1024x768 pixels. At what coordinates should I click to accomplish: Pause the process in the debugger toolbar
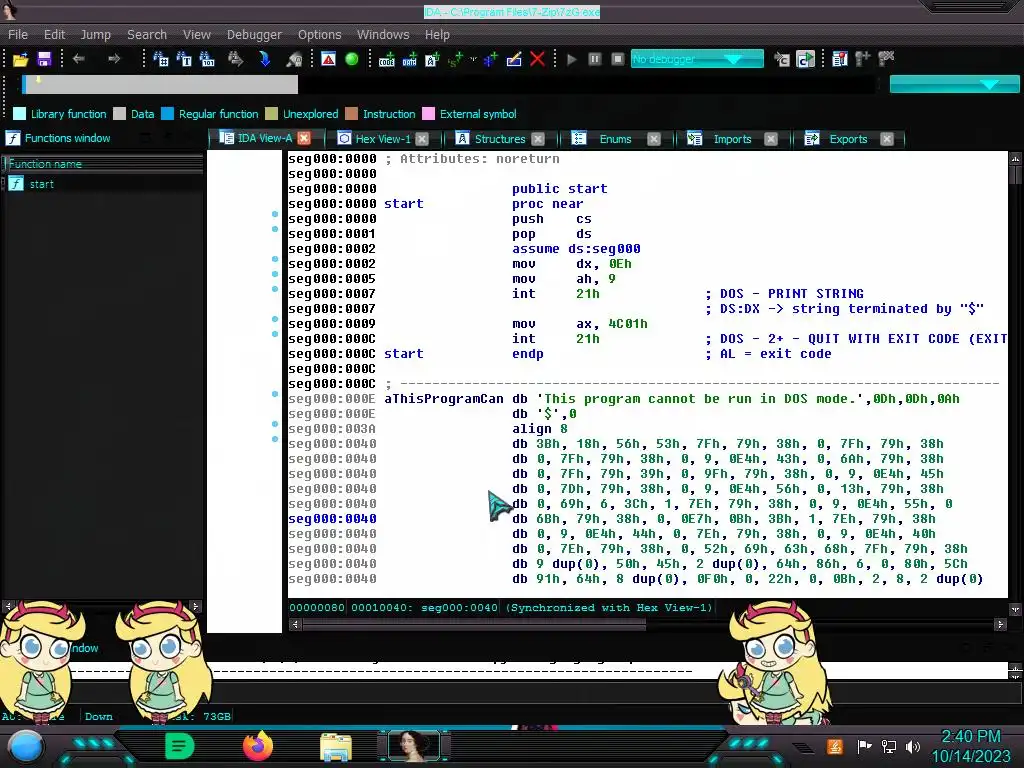point(594,59)
